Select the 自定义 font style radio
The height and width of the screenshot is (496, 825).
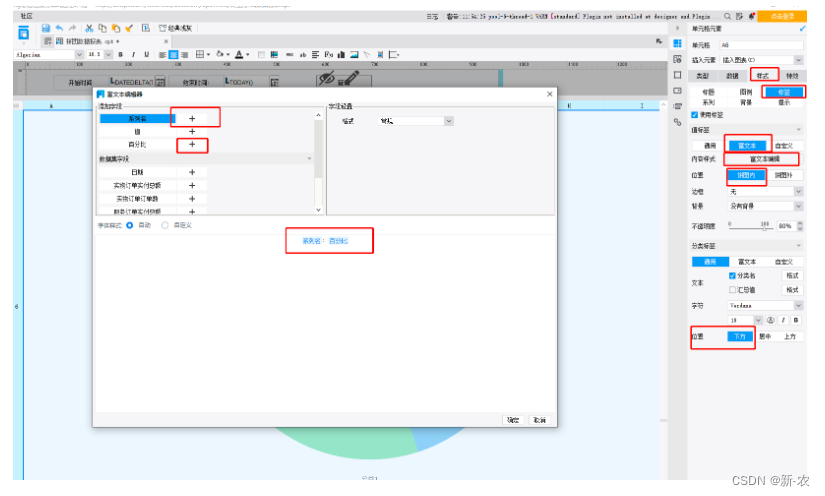[x=165, y=225]
